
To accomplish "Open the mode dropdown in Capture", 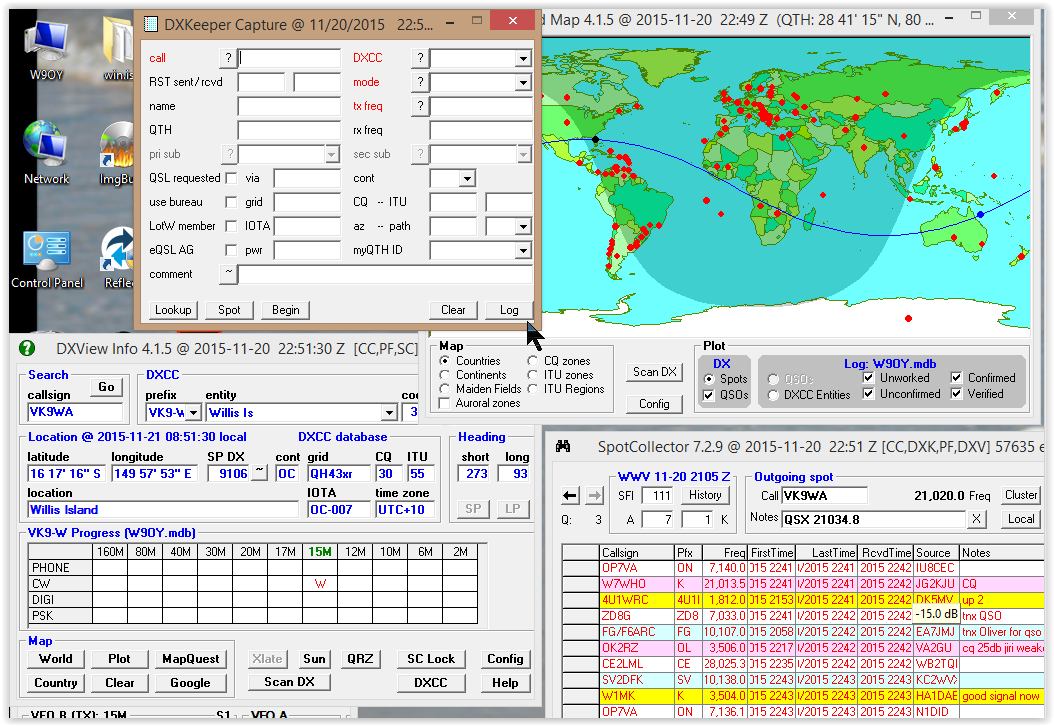I will pos(524,82).
